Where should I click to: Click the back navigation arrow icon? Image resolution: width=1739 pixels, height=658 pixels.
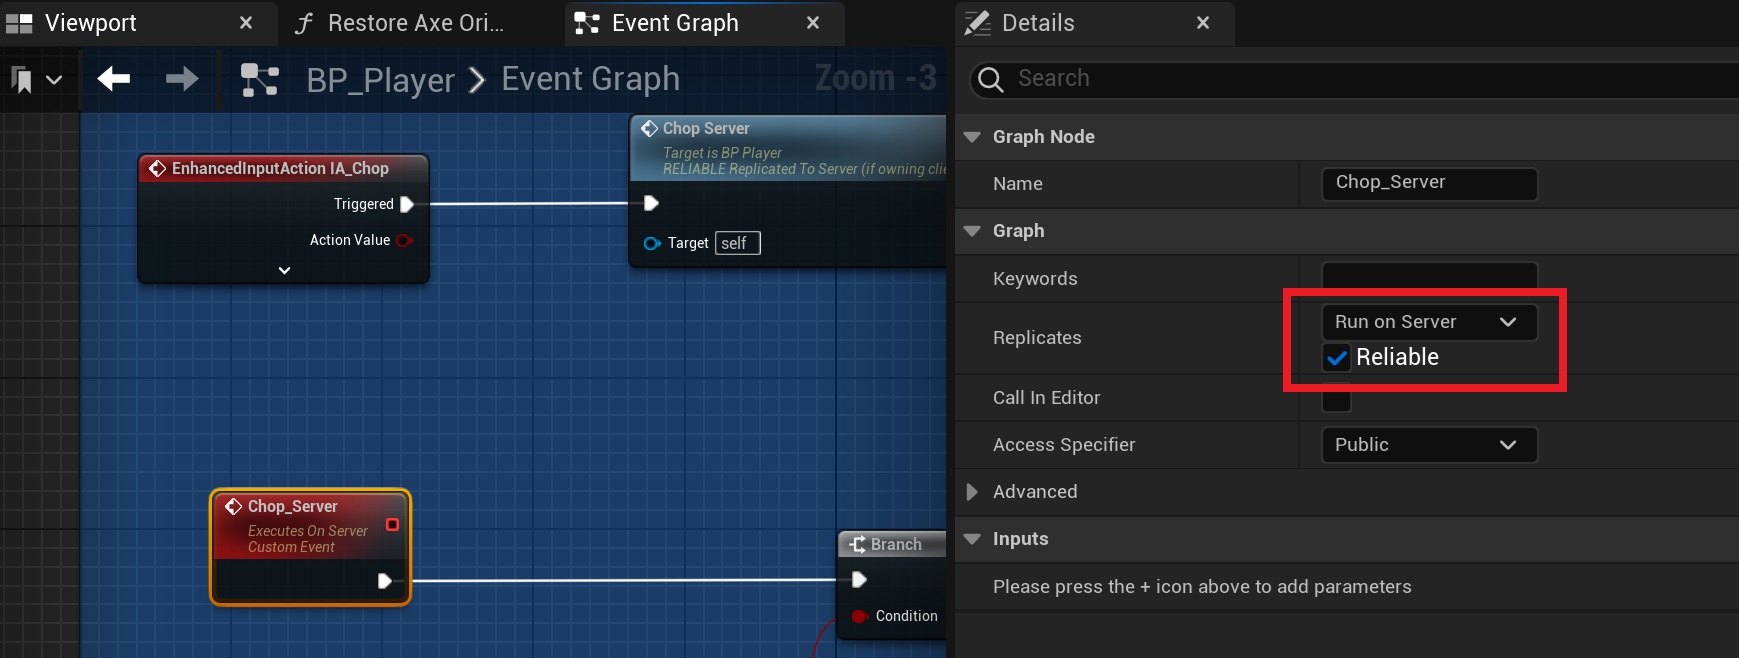(x=114, y=79)
